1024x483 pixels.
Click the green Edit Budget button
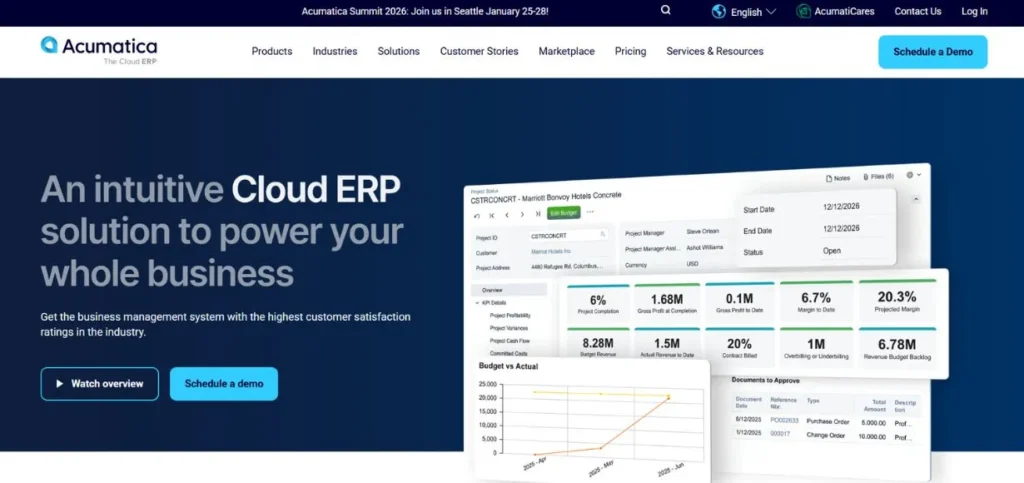tap(564, 212)
